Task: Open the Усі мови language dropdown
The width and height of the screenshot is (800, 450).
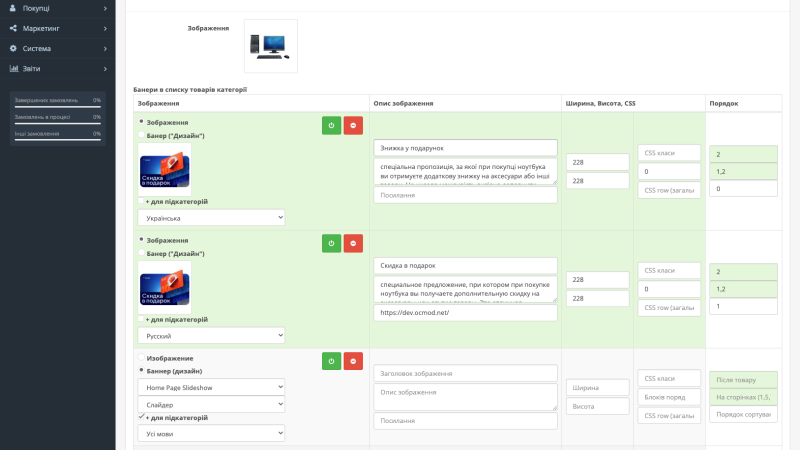Action: click(211, 434)
